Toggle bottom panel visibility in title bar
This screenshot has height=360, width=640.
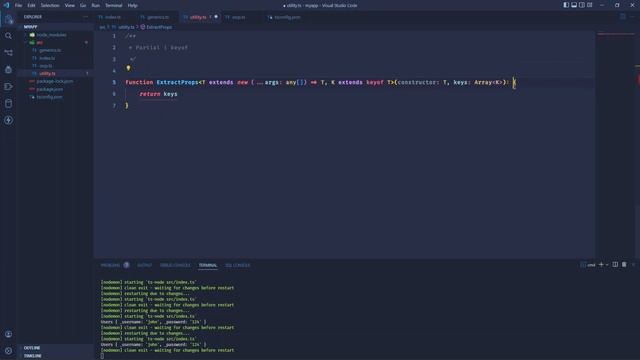point(574,5)
